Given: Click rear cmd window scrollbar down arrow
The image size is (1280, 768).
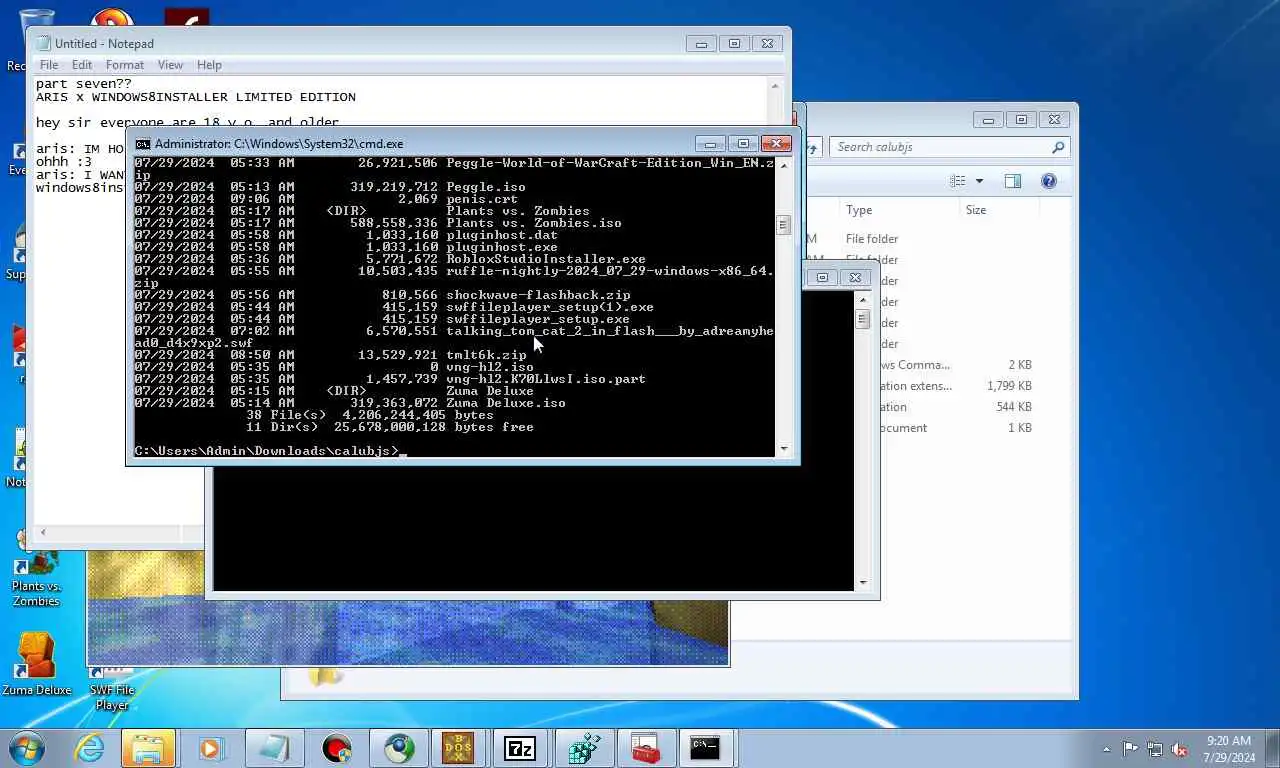Looking at the screenshot, I should (x=862, y=582).
